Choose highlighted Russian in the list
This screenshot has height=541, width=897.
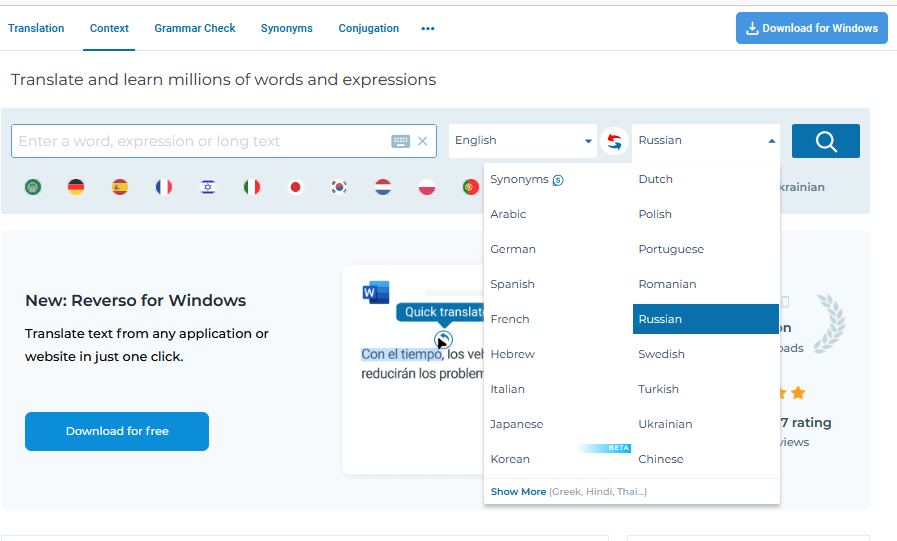706,319
